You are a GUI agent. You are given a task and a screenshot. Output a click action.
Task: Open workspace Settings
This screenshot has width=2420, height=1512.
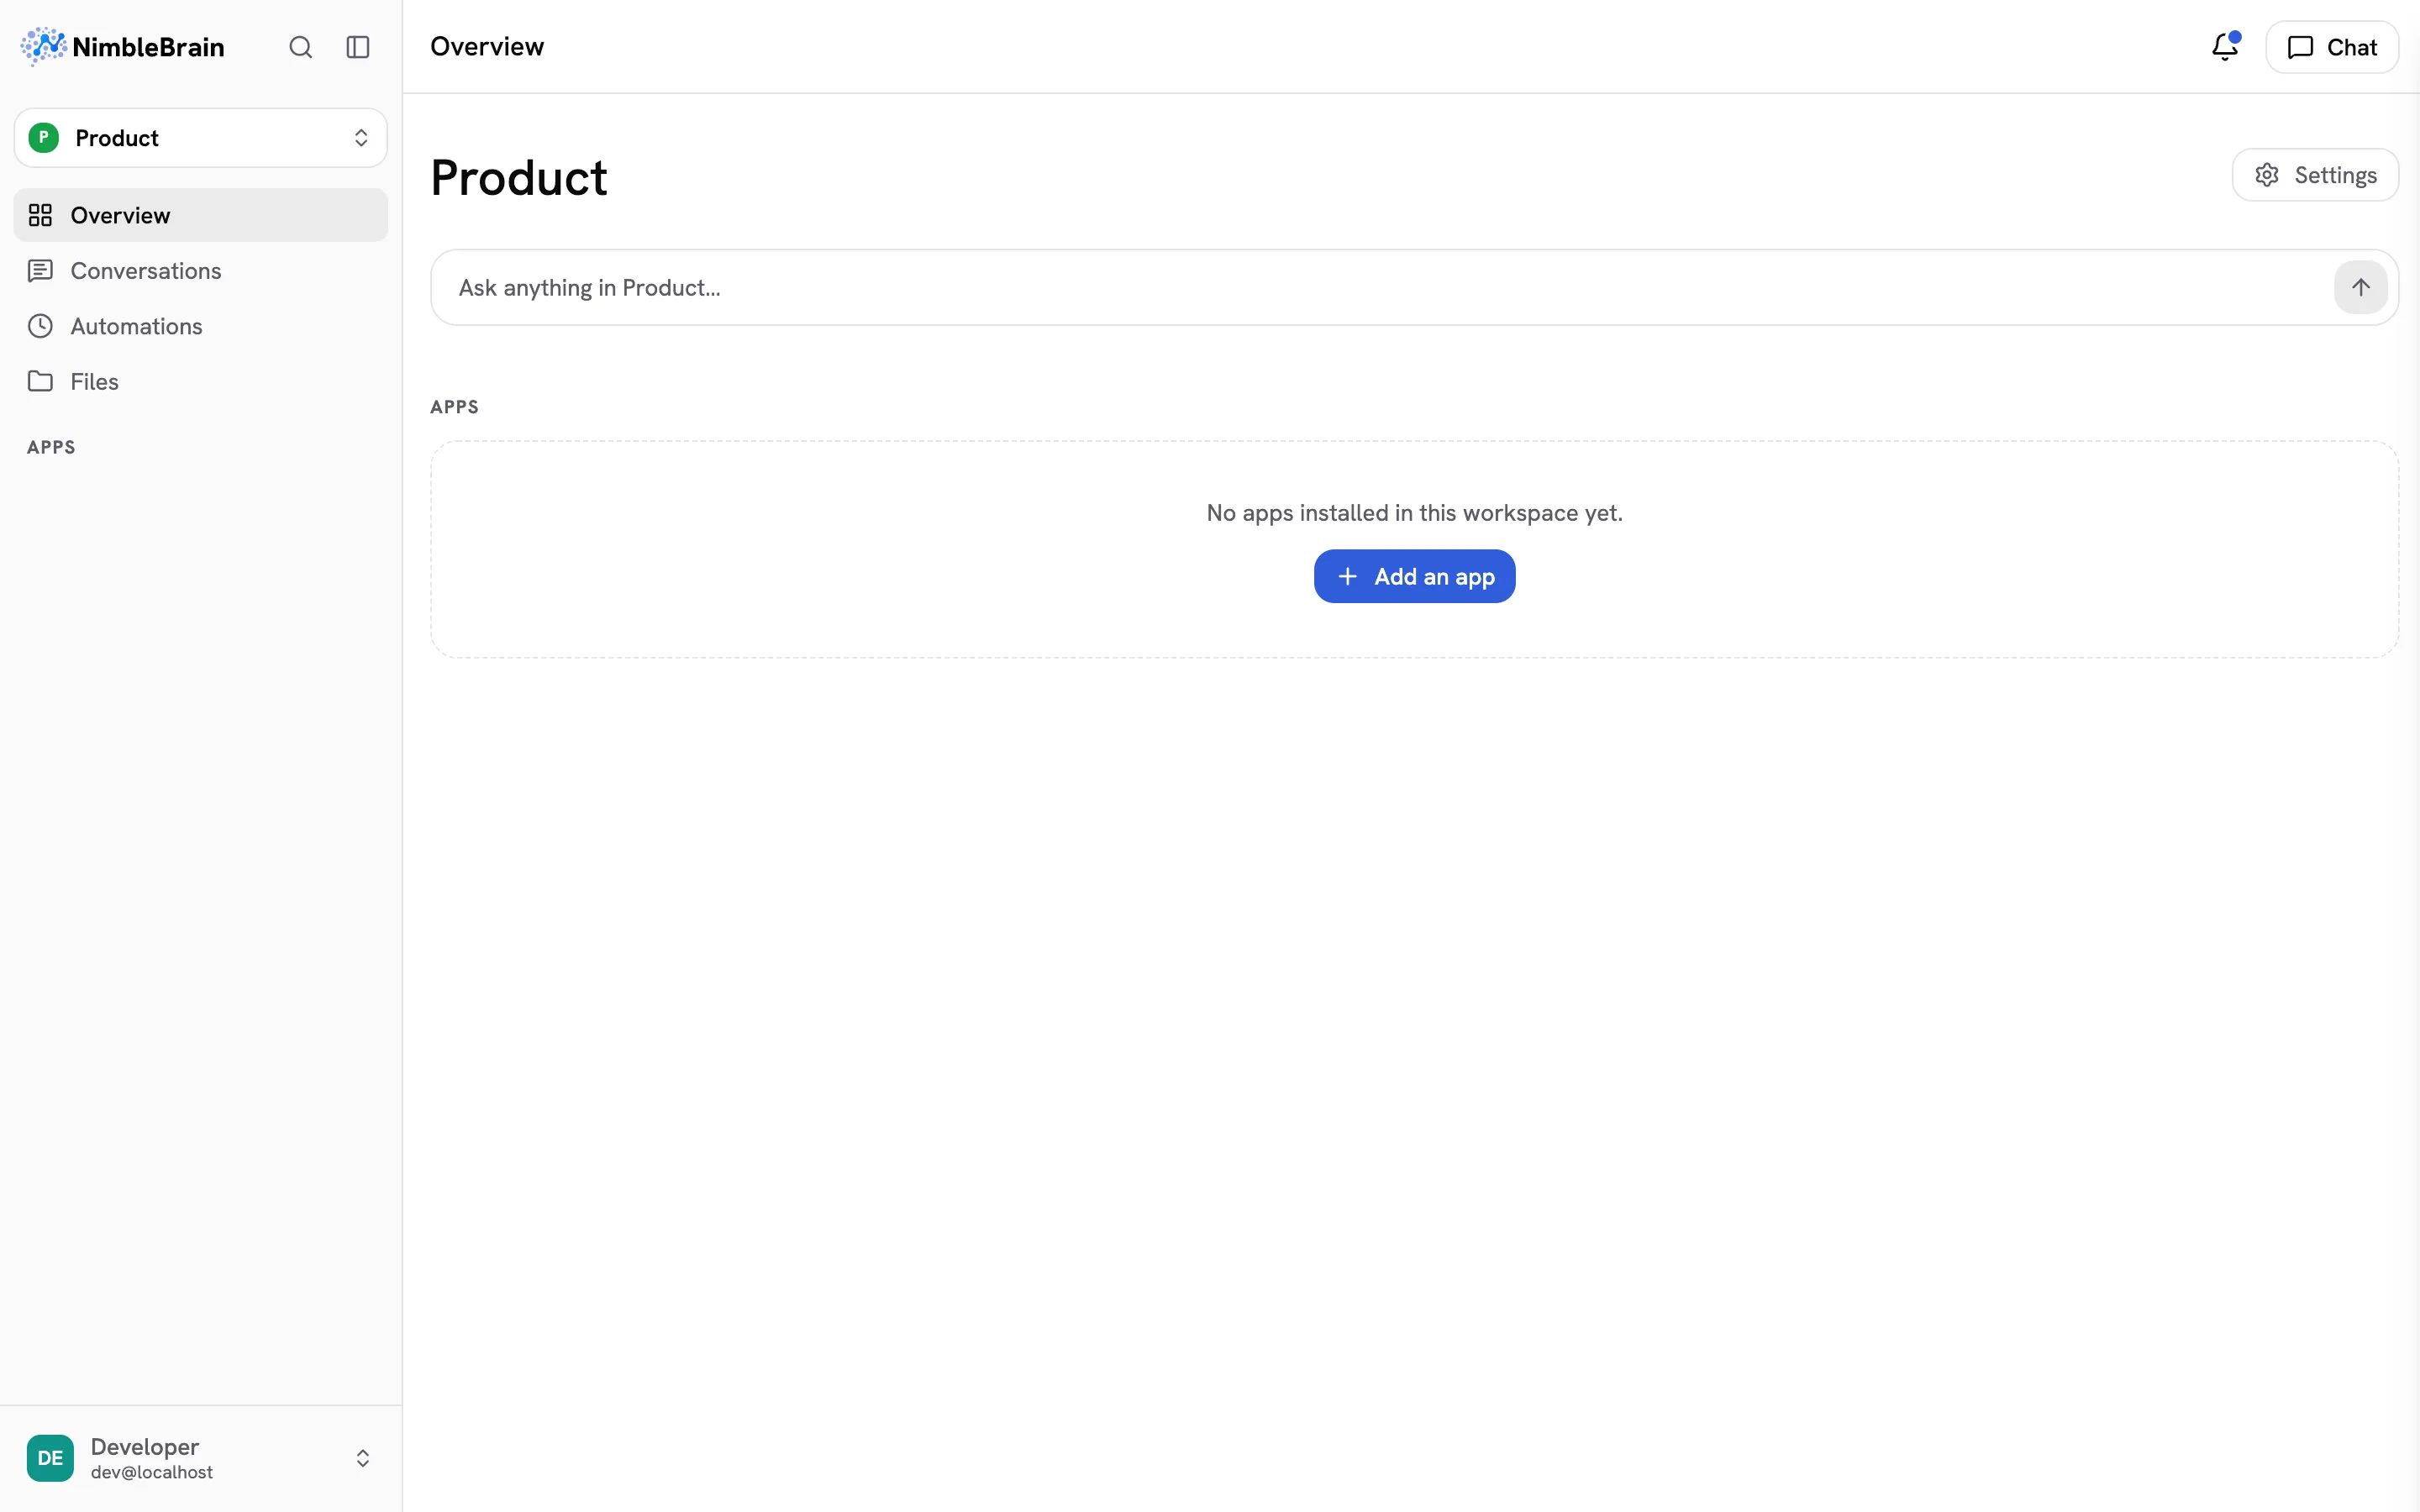pos(2315,175)
